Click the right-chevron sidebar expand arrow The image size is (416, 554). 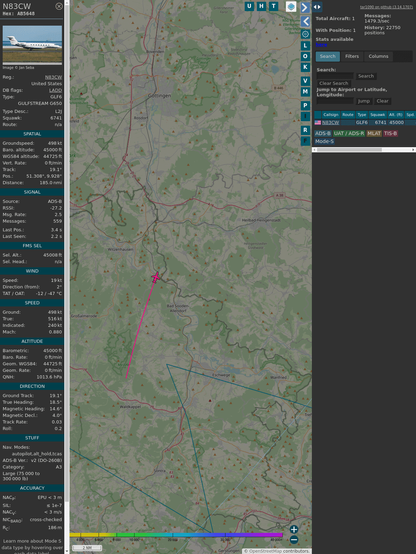pyautogui.click(x=305, y=7)
